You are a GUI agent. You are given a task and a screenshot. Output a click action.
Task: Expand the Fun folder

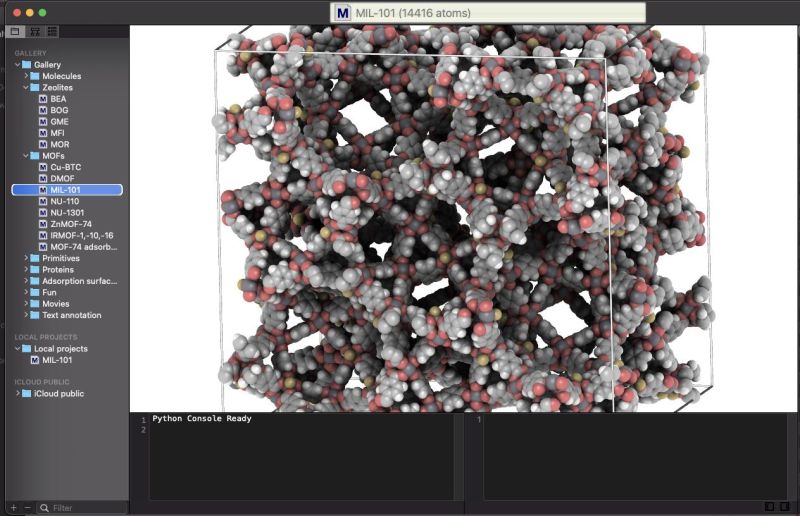pos(26,292)
